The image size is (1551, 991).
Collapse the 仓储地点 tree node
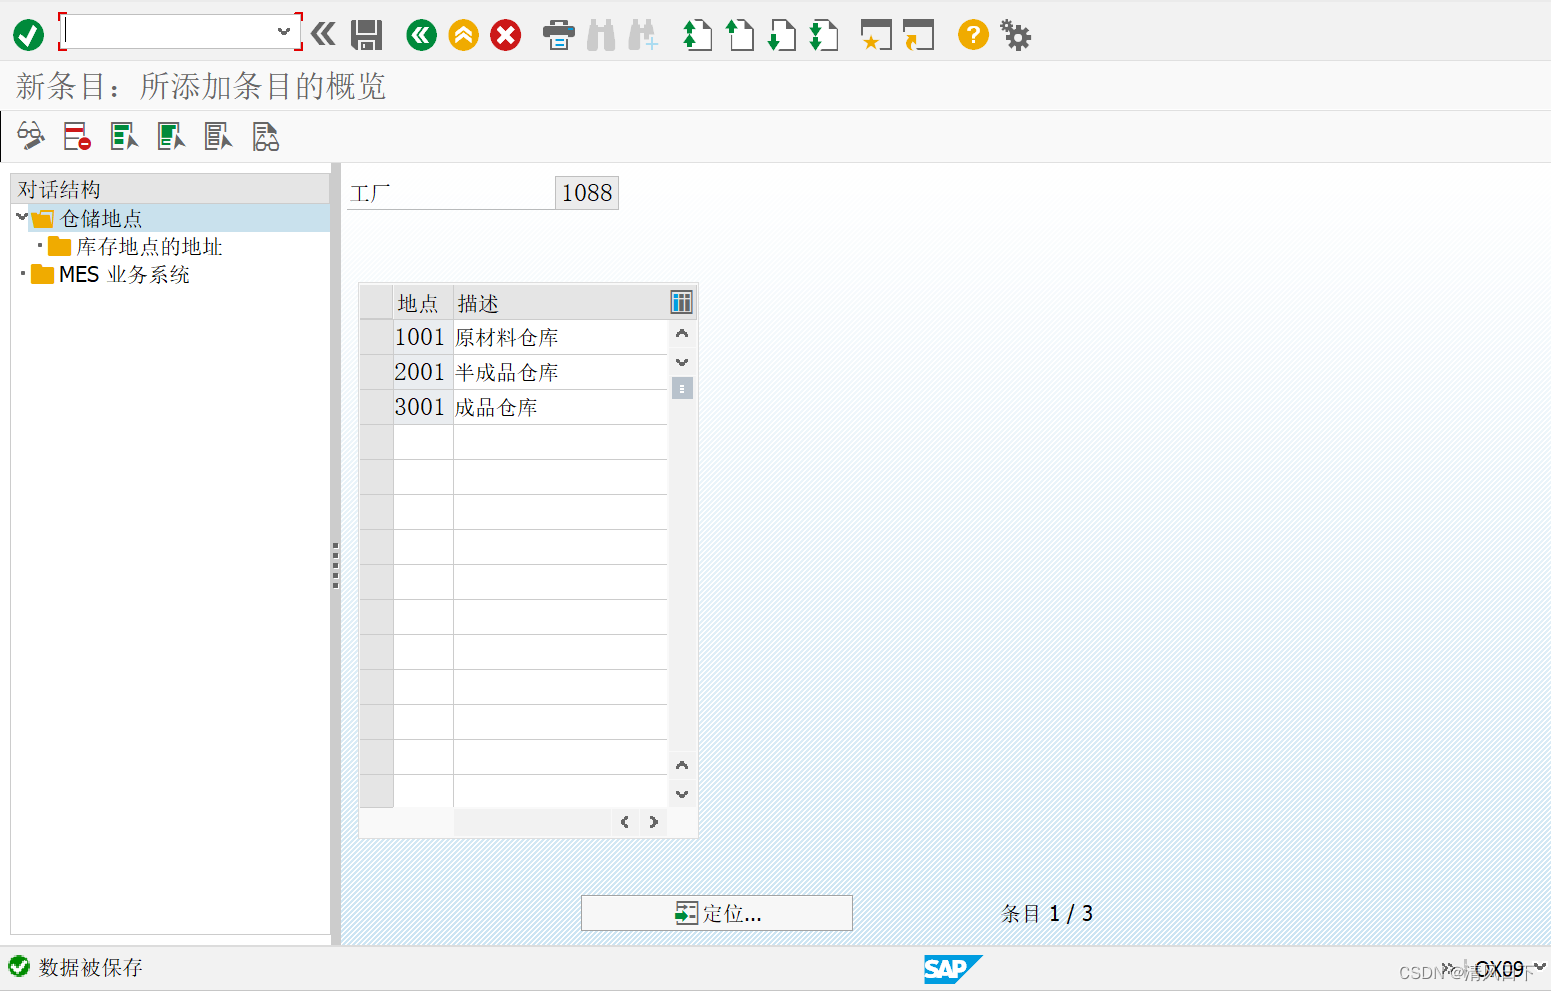(22, 216)
